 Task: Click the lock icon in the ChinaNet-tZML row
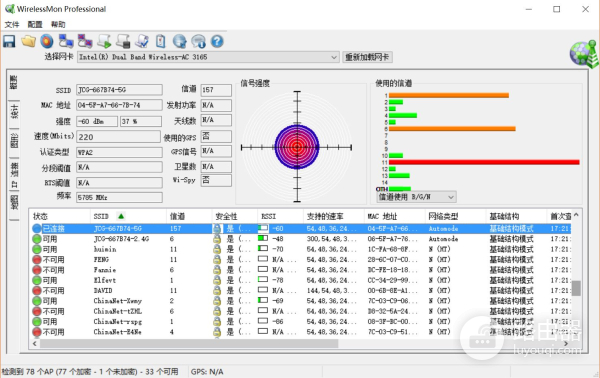pos(217,311)
